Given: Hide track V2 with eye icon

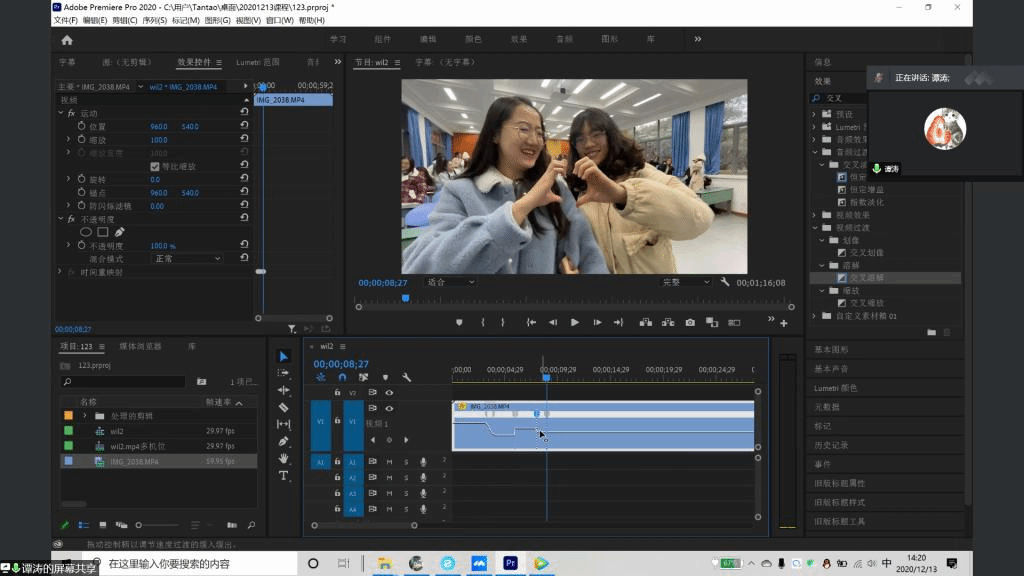Looking at the screenshot, I should [x=389, y=393].
